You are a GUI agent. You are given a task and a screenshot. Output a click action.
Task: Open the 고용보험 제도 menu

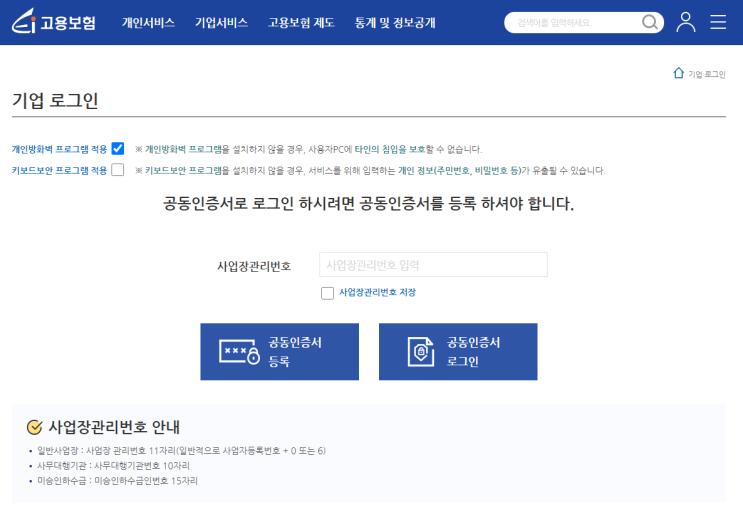click(x=301, y=23)
